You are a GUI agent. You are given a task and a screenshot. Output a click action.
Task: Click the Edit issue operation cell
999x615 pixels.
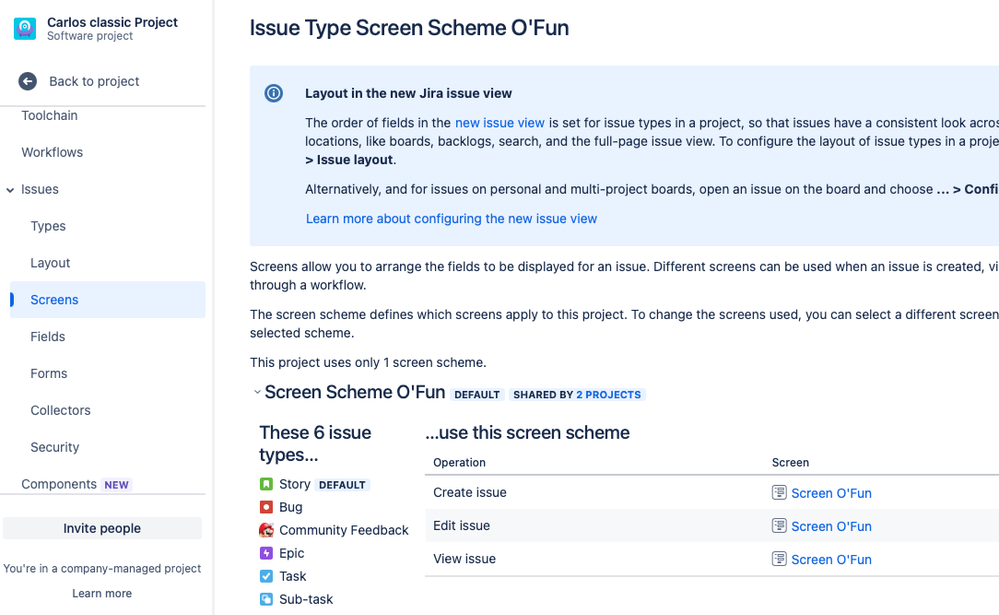(x=462, y=526)
